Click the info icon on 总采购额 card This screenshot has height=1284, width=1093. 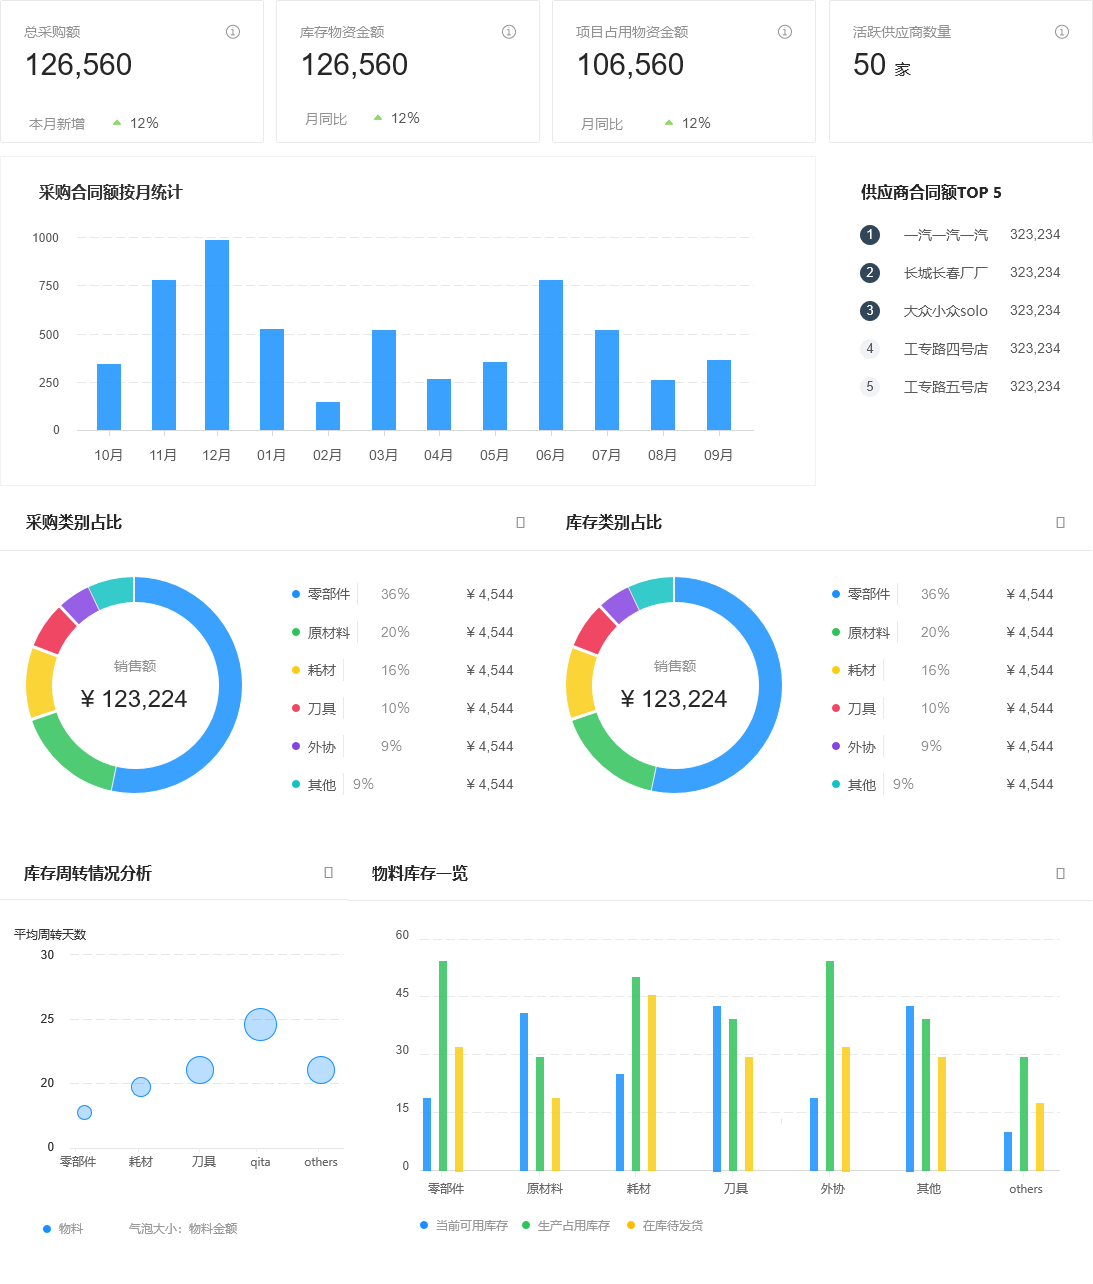tap(233, 32)
